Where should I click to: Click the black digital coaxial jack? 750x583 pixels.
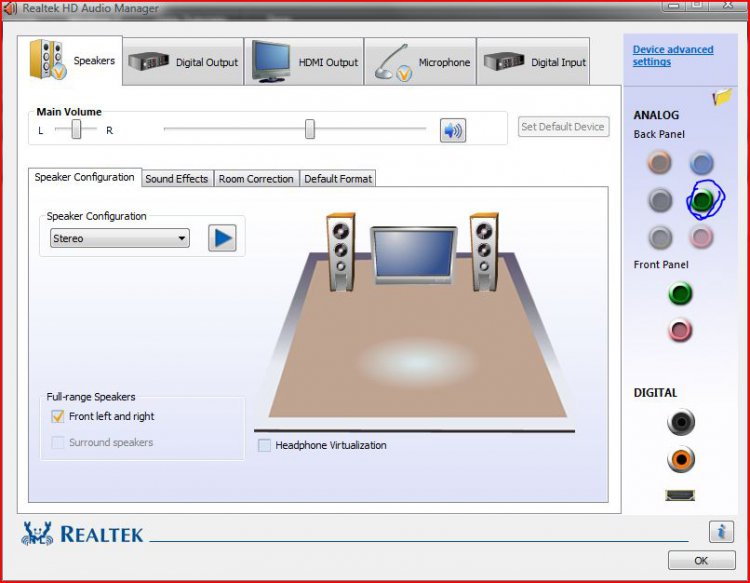click(681, 422)
